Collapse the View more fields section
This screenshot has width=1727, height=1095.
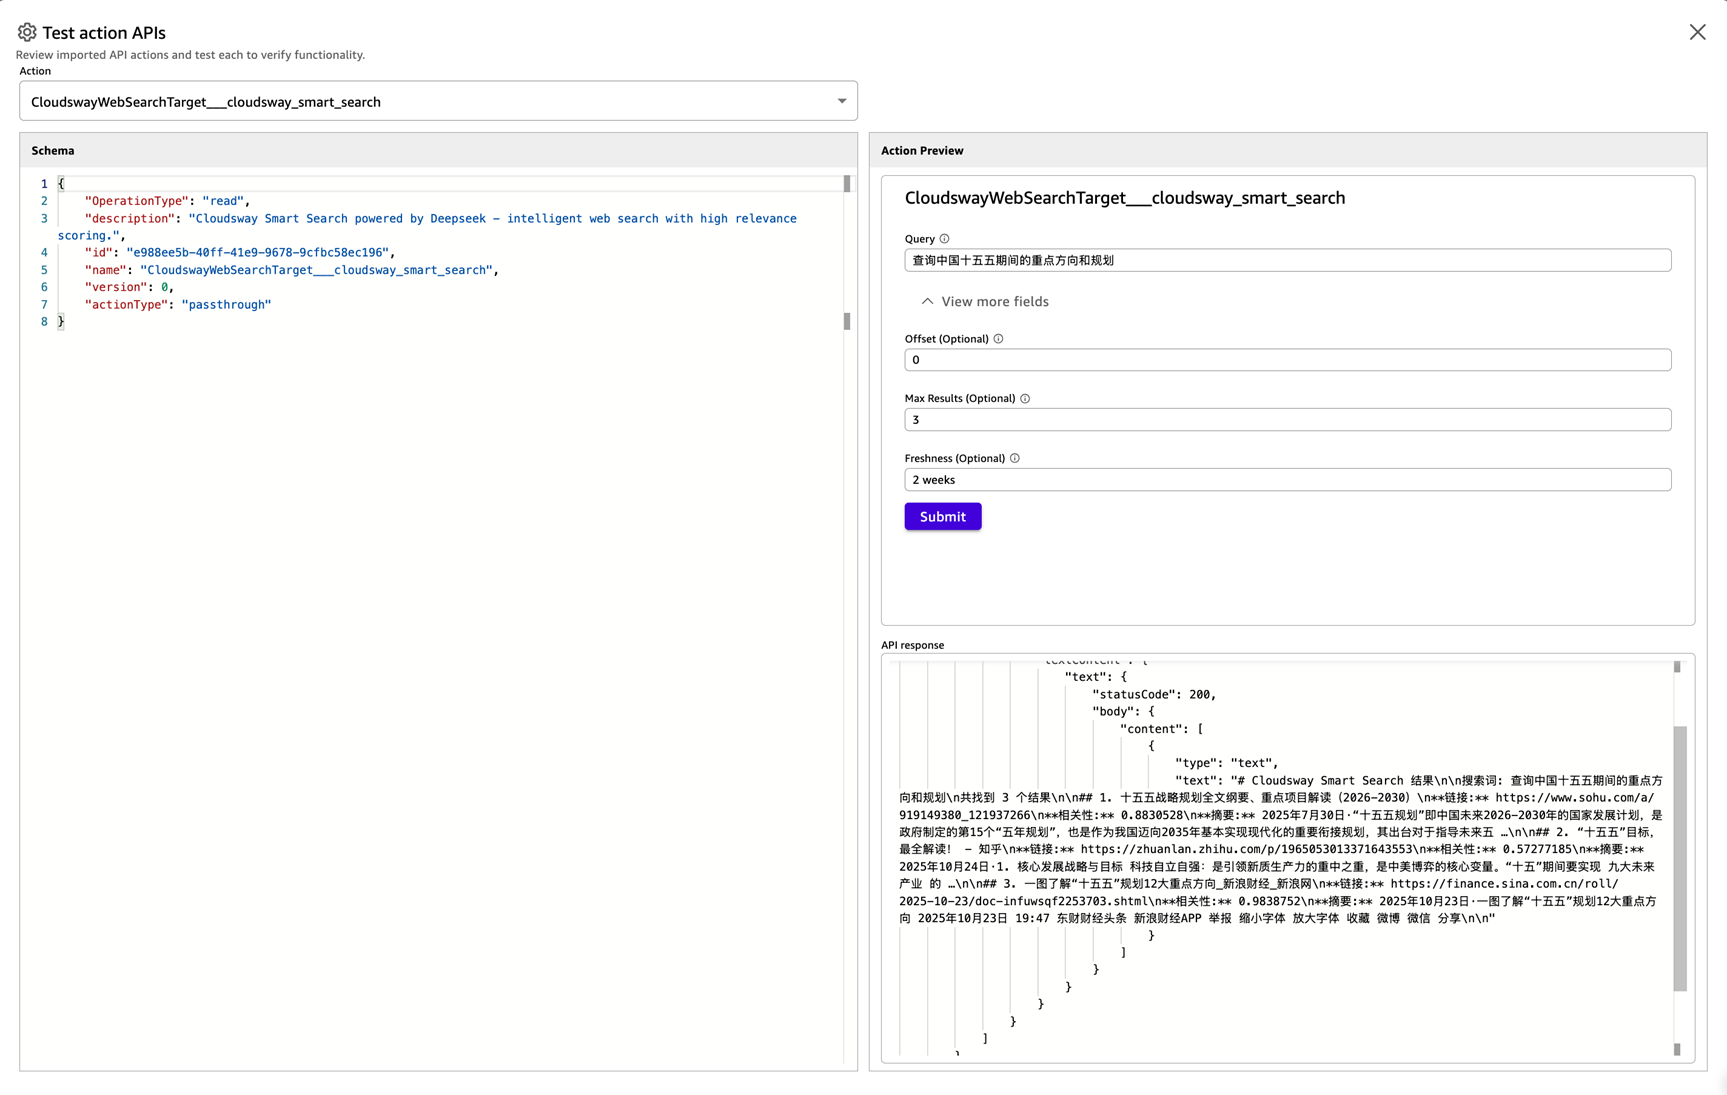click(x=984, y=302)
